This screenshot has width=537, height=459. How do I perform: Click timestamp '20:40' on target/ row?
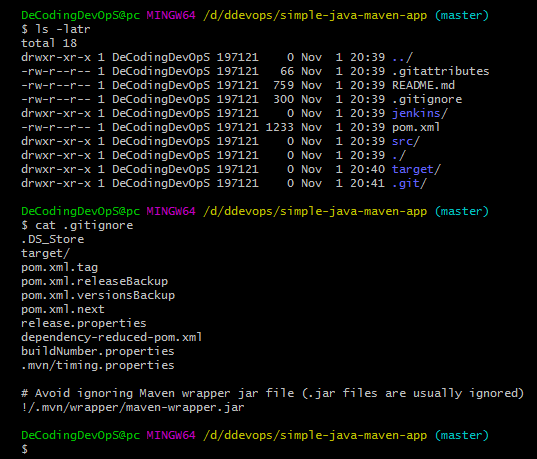pyautogui.click(x=367, y=169)
